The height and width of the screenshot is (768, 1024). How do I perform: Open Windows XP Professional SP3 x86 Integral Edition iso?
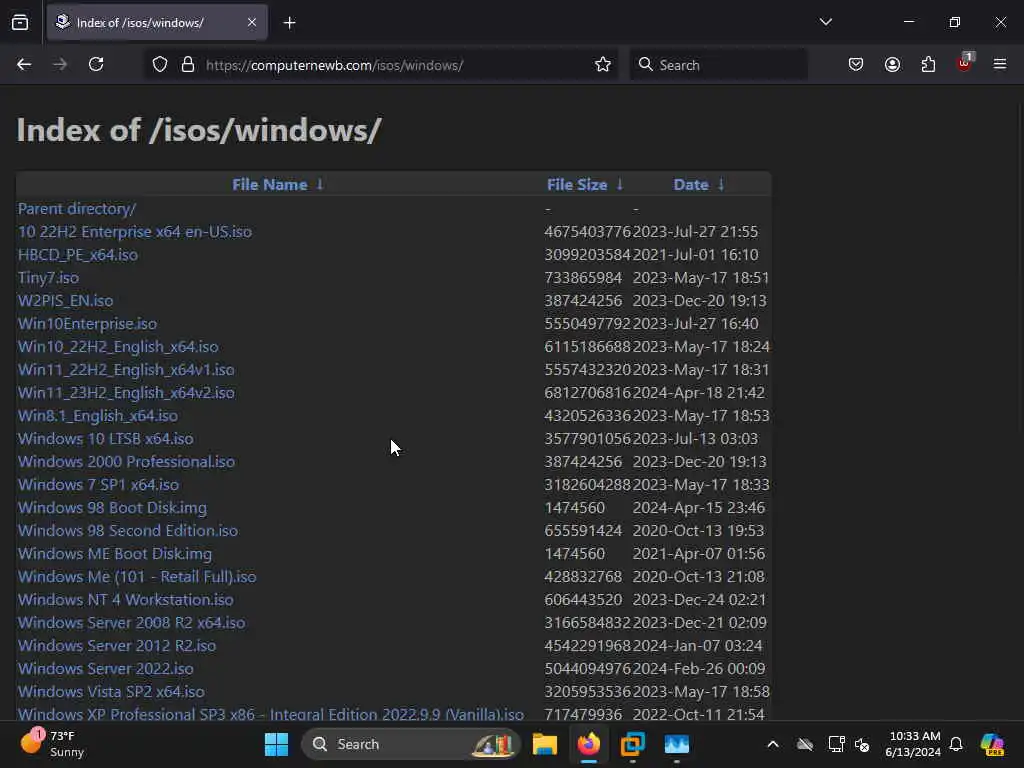point(270,714)
